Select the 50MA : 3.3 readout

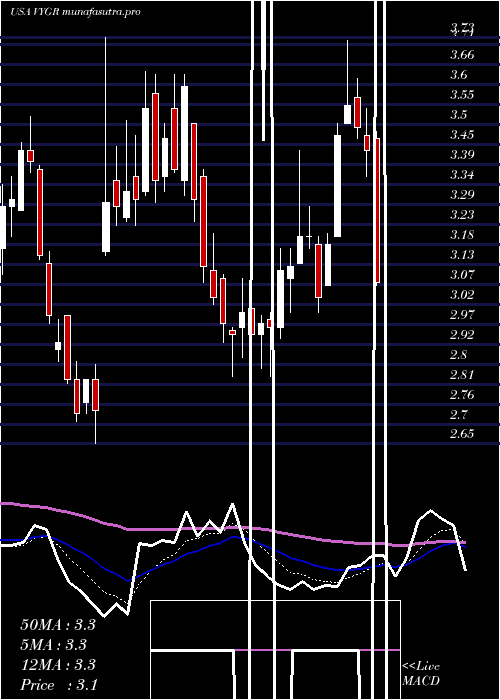pos(58,625)
